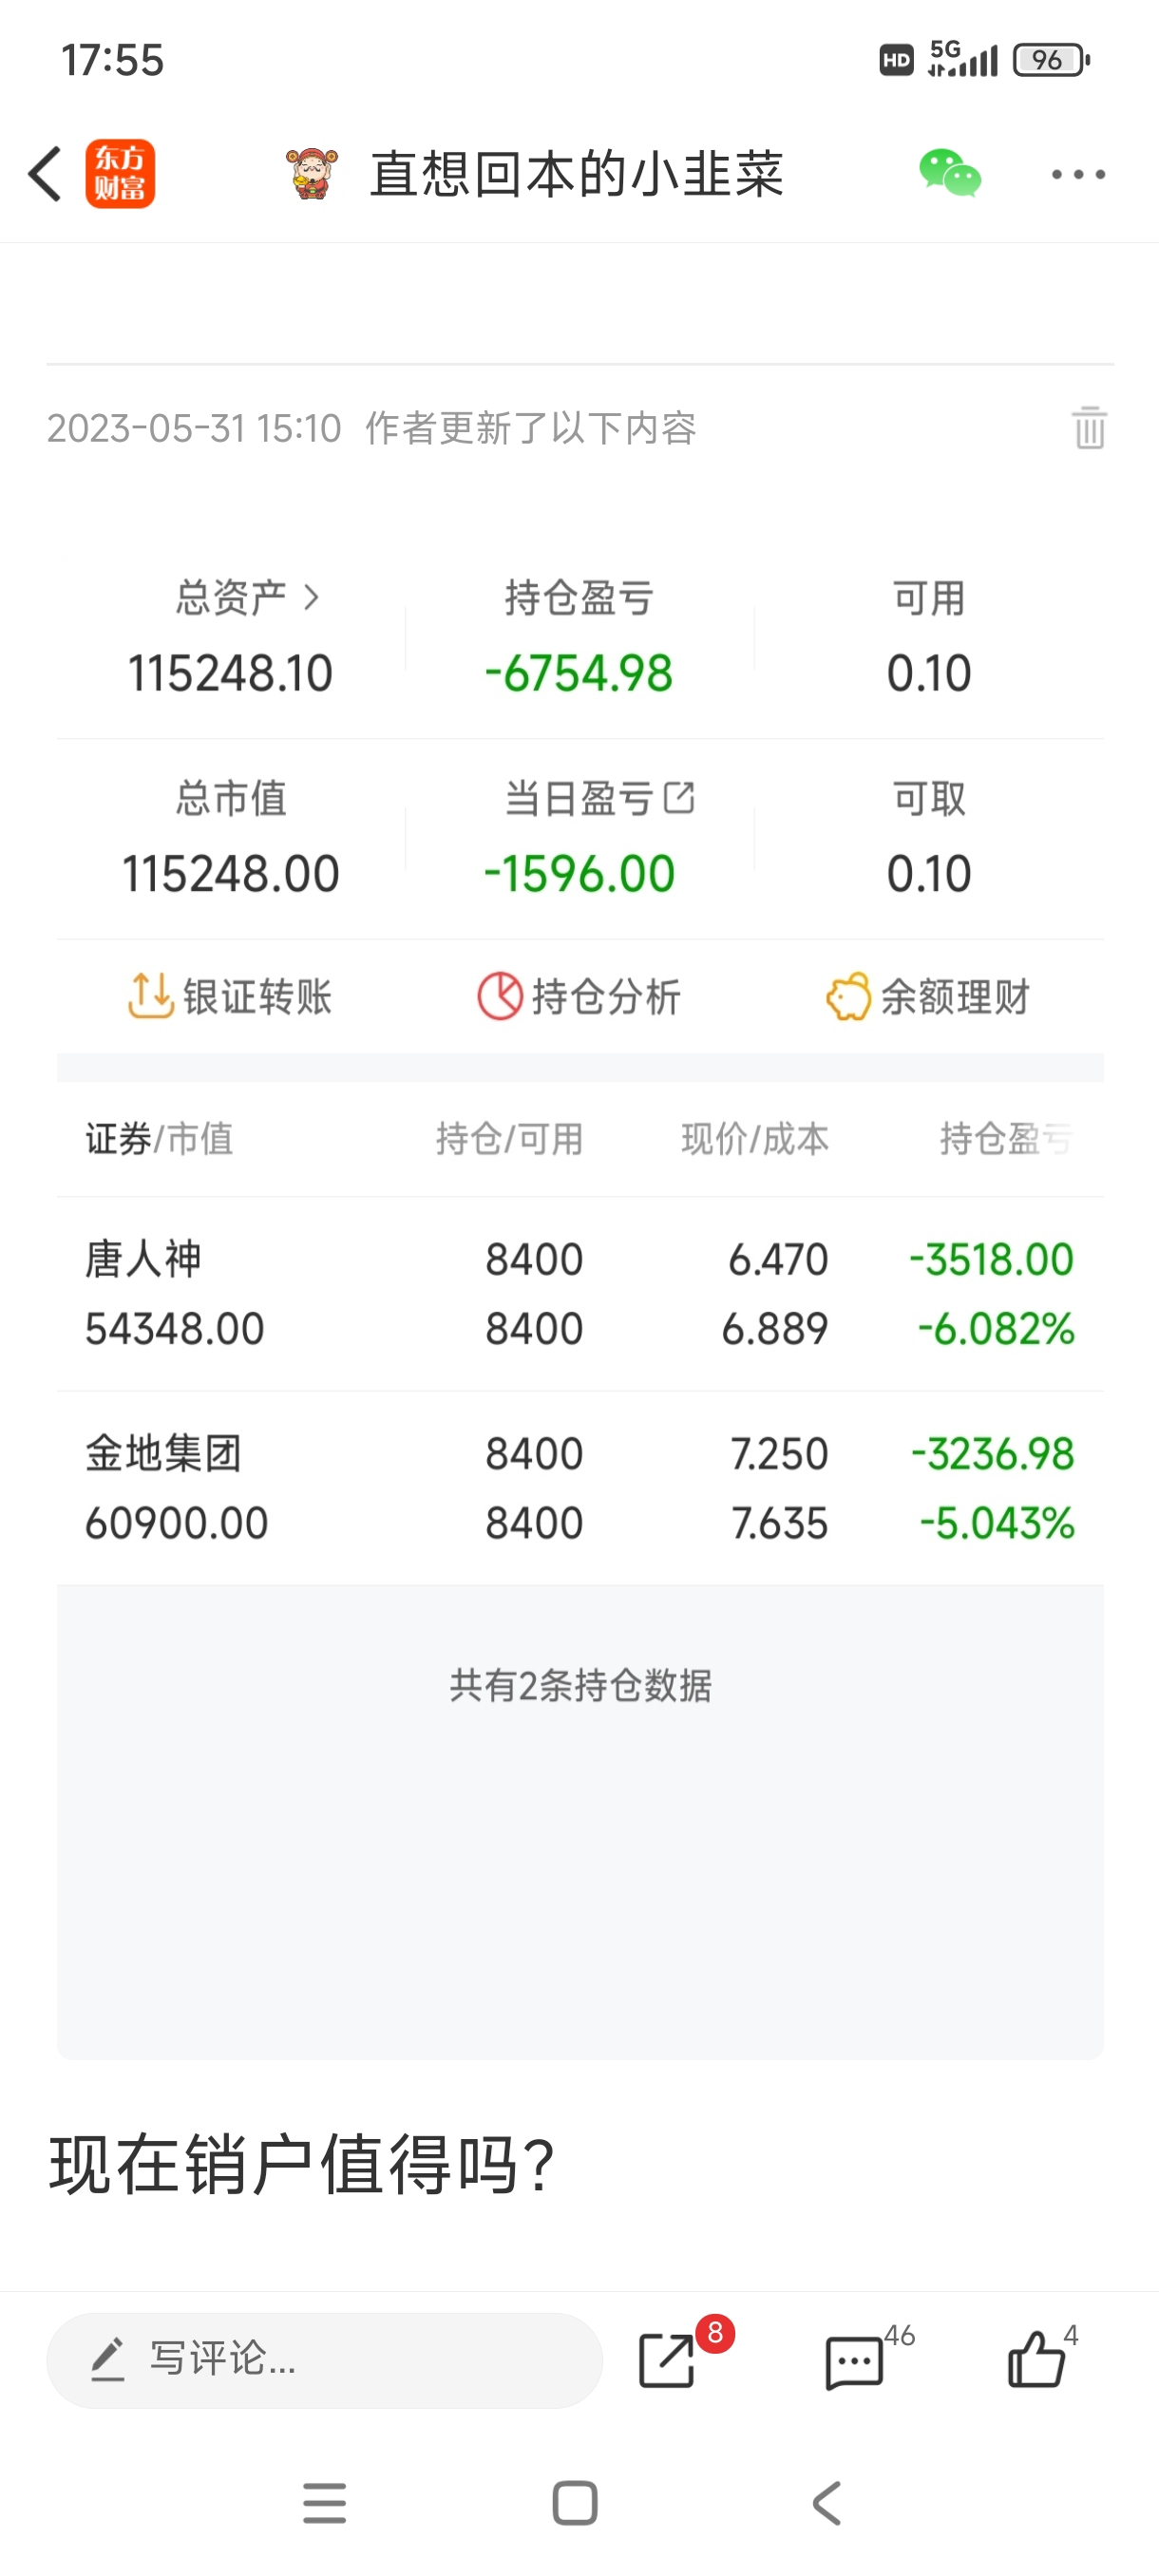This screenshot has width=1159, height=2576.
Task: Tap the 证券/市值 column header
Action: (x=159, y=1139)
